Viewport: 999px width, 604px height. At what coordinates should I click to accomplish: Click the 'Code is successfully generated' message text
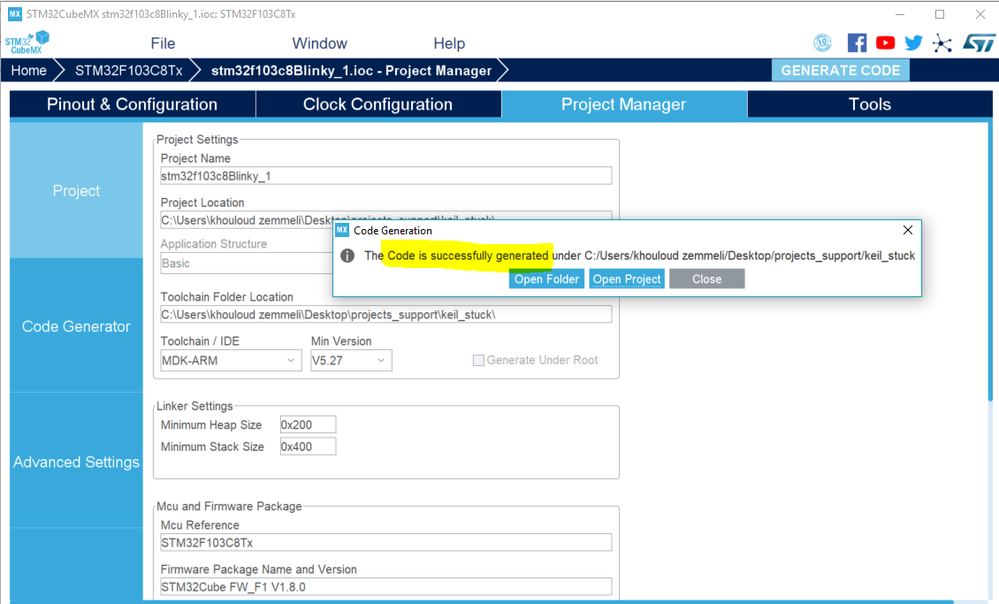point(468,256)
